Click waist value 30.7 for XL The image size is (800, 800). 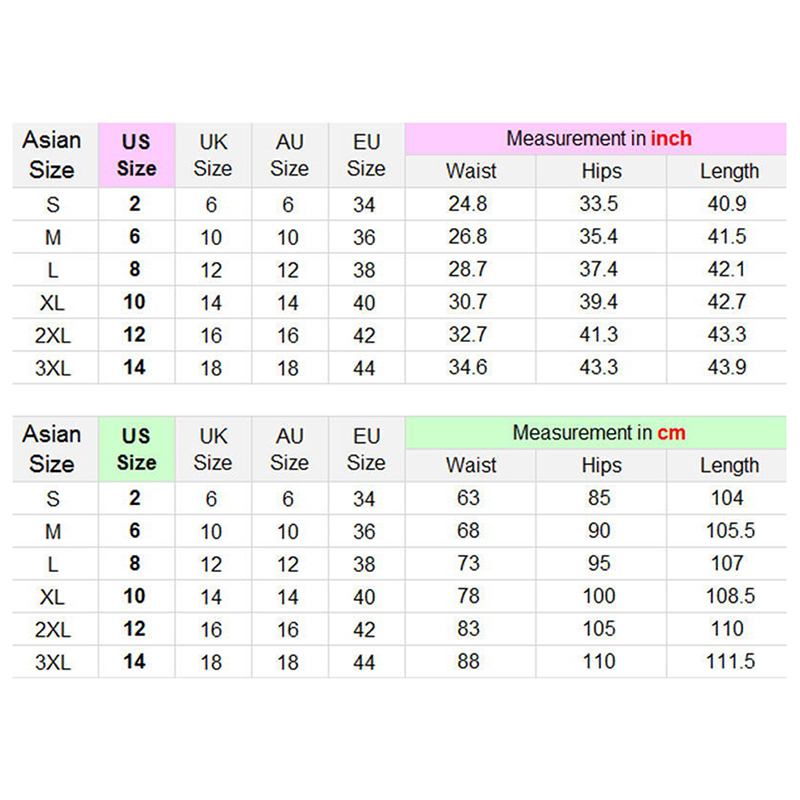(x=468, y=302)
